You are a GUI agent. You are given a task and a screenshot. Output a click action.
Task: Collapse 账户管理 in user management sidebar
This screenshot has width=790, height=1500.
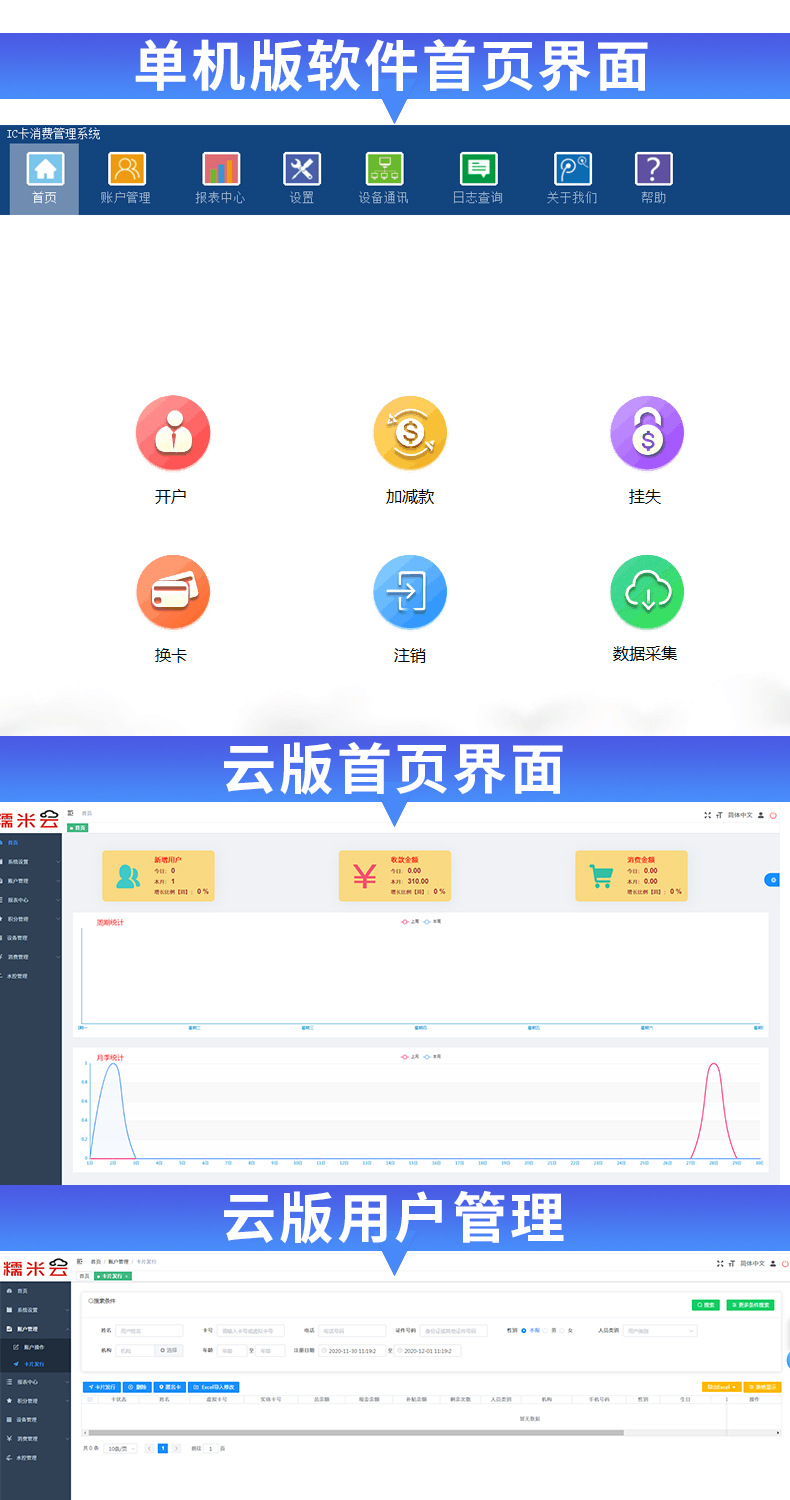pos(36,1329)
